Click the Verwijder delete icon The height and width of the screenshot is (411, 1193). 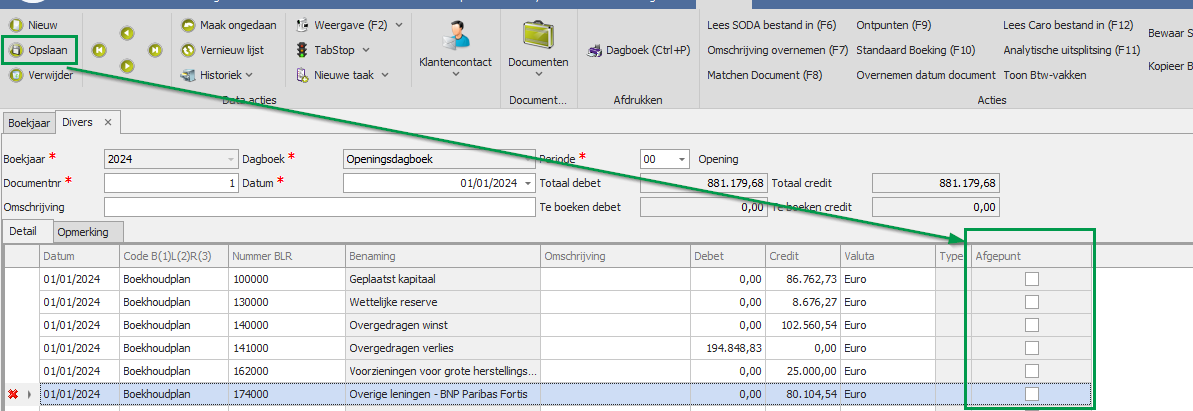pyautogui.click(x=15, y=74)
